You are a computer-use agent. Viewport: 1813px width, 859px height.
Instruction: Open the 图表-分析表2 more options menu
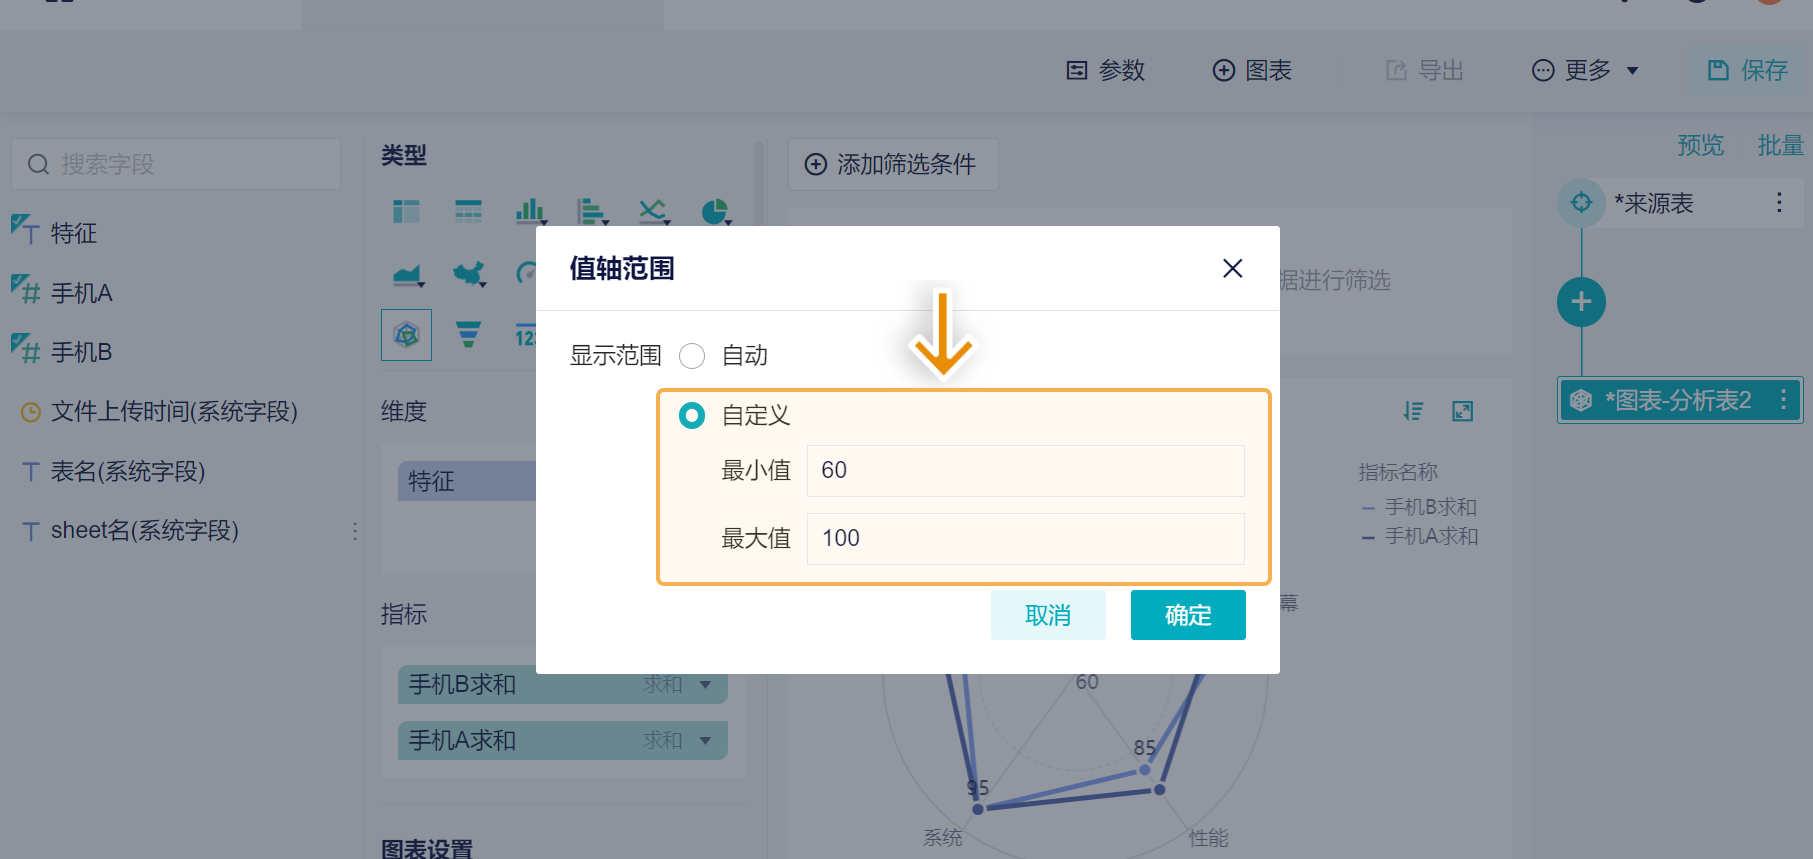(x=1783, y=400)
